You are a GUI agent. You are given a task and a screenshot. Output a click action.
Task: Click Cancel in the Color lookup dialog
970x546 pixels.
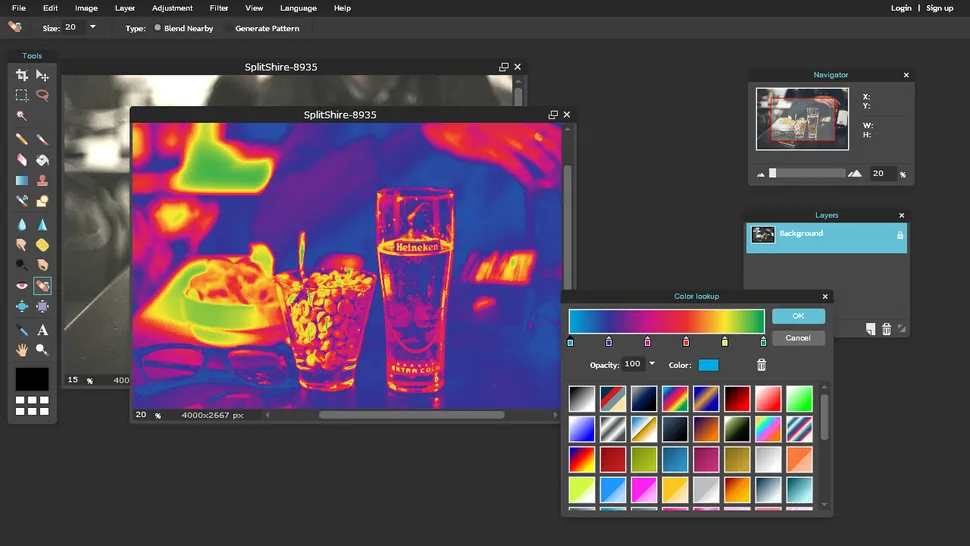tap(798, 338)
